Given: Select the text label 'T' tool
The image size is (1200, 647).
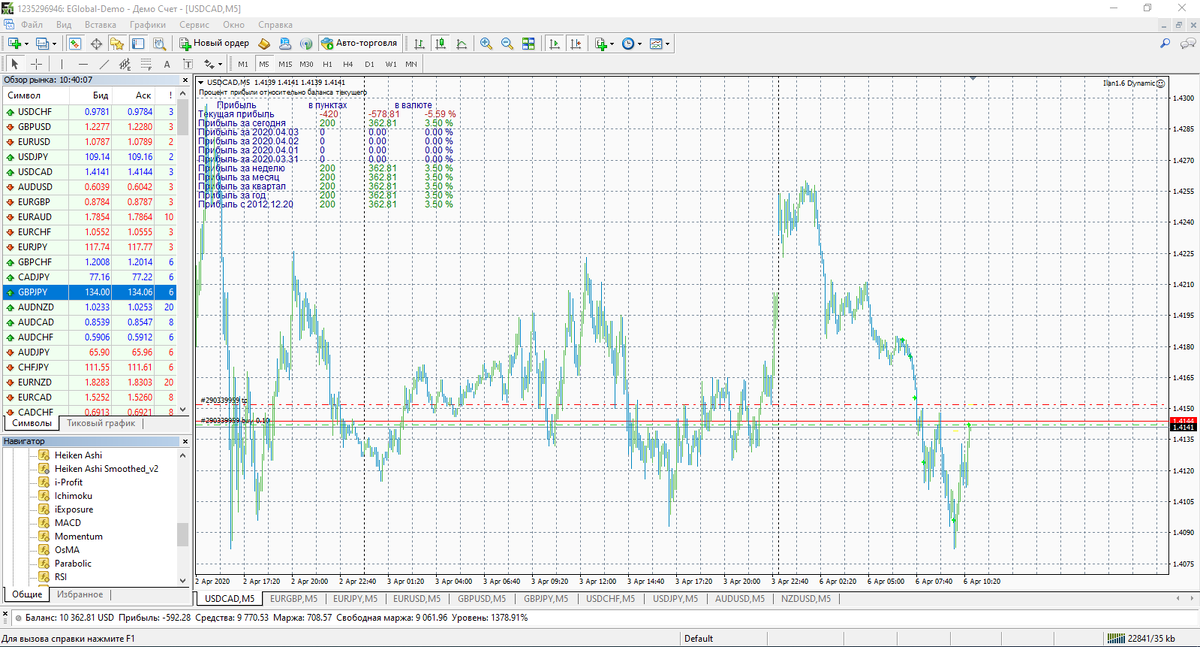Looking at the screenshot, I should tap(187, 63).
